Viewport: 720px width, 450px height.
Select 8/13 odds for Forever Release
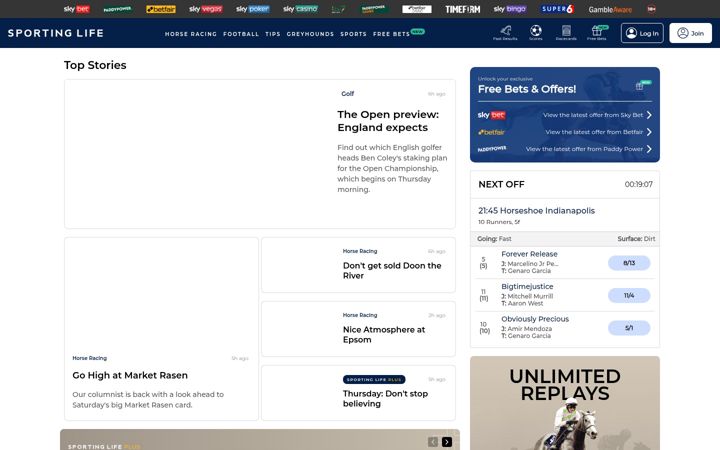point(629,263)
